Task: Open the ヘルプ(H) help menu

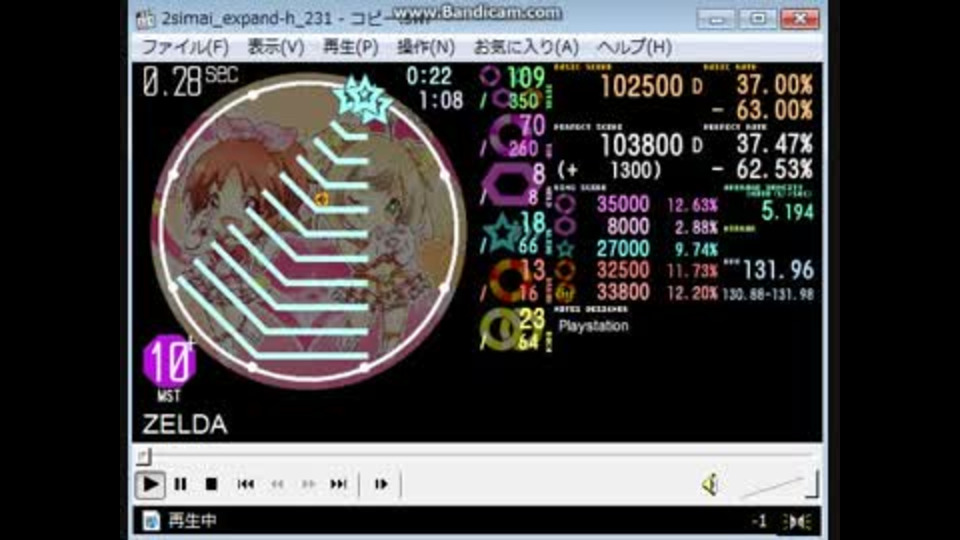Action: tap(634, 47)
